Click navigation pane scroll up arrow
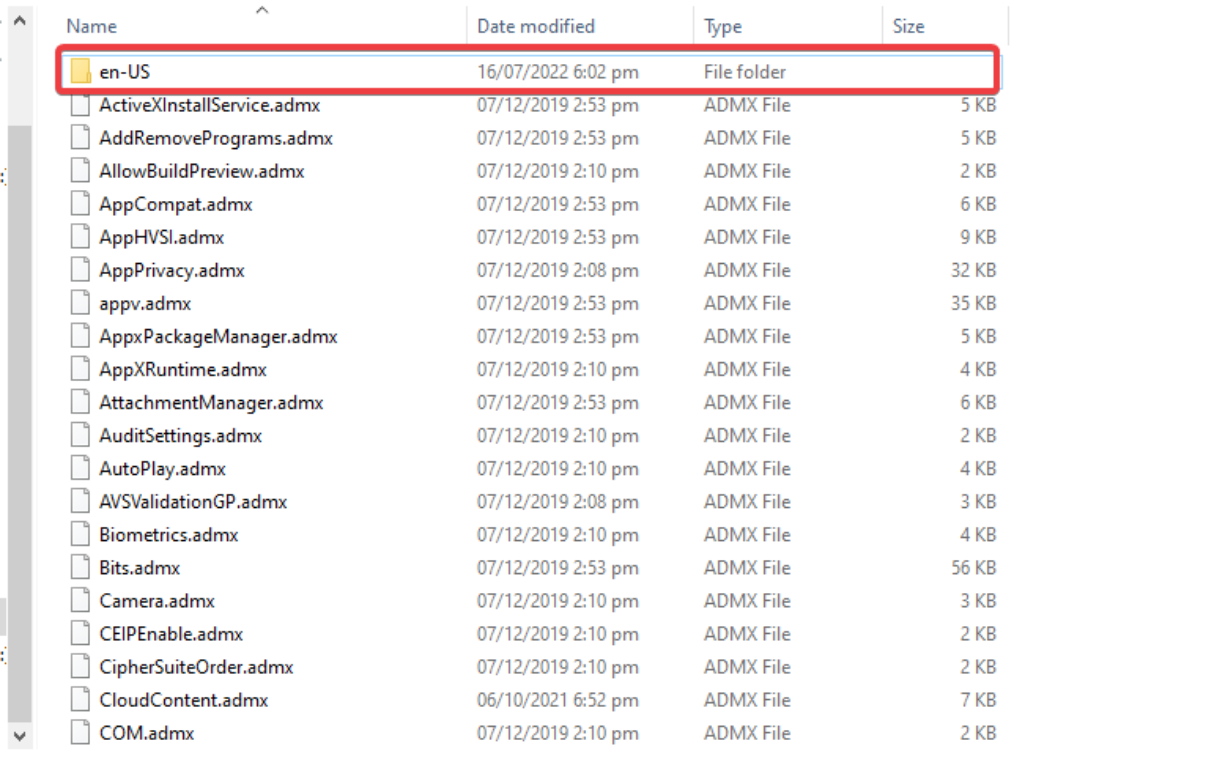The width and height of the screenshot is (1232, 768). click(x=19, y=19)
